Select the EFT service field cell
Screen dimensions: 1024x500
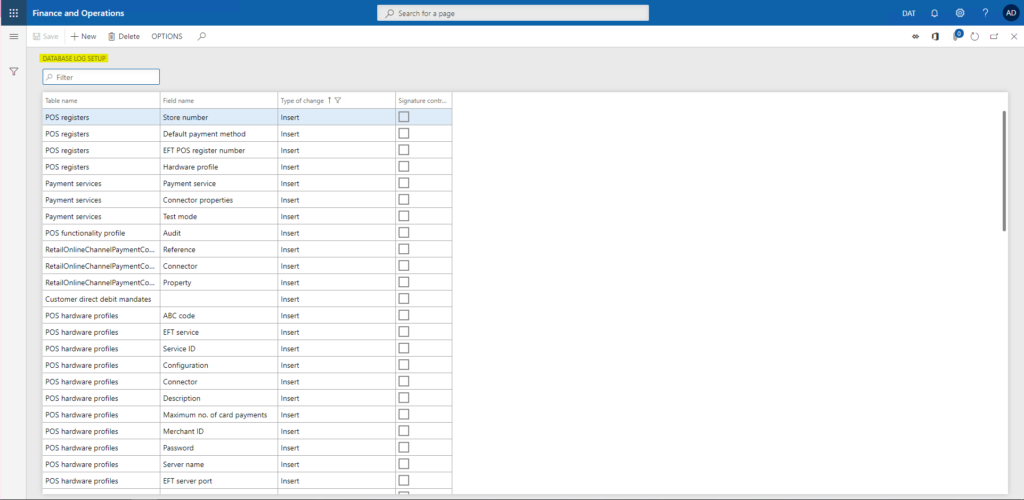point(219,332)
